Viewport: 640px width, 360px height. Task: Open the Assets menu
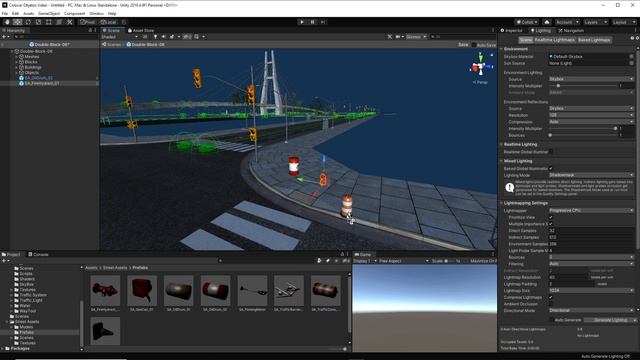[29, 13]
